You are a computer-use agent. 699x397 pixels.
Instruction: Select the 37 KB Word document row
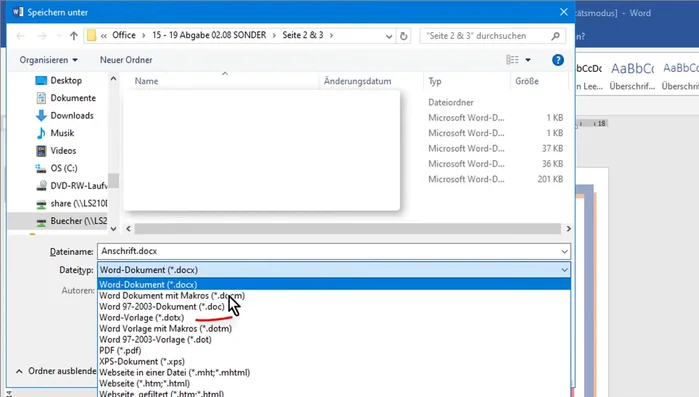(x=495, y=148)
